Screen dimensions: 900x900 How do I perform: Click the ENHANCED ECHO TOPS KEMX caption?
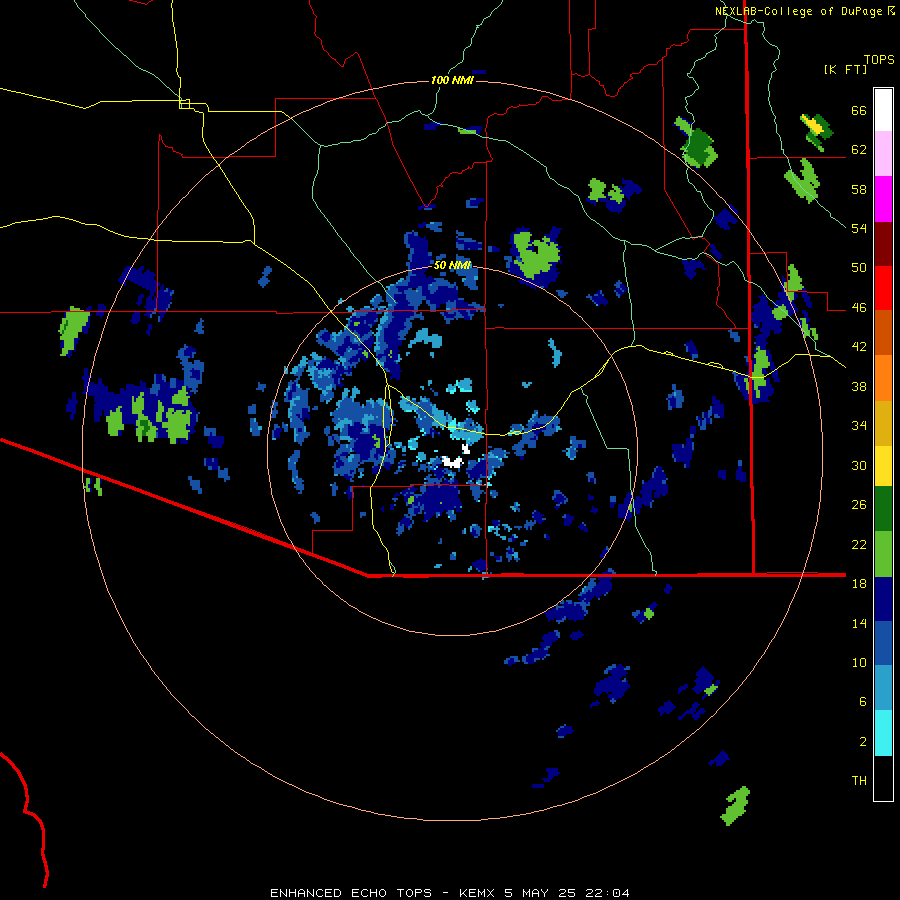click(x=450, y=893)
